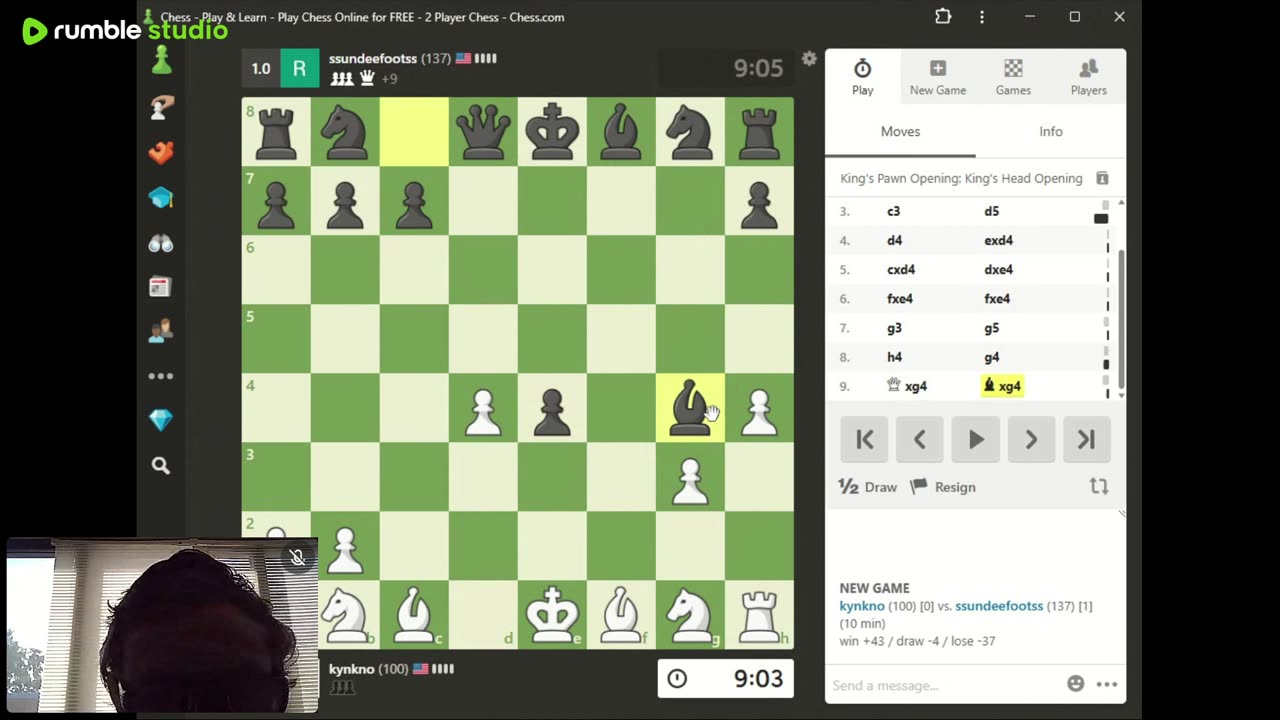Open the Learn lessons sidebar icon
This screenshot has height=720, width=1280.
tap(161, 197)
